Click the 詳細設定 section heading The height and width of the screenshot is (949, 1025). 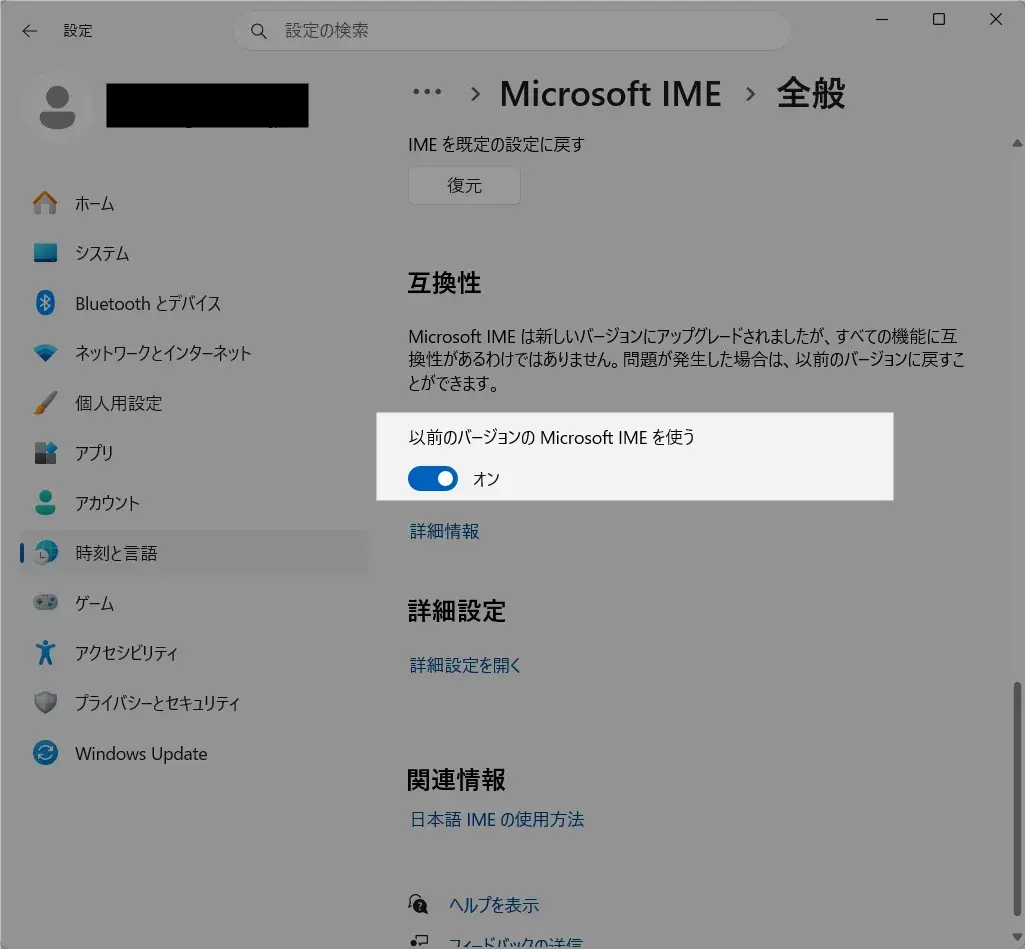click(x=456, y=611)
